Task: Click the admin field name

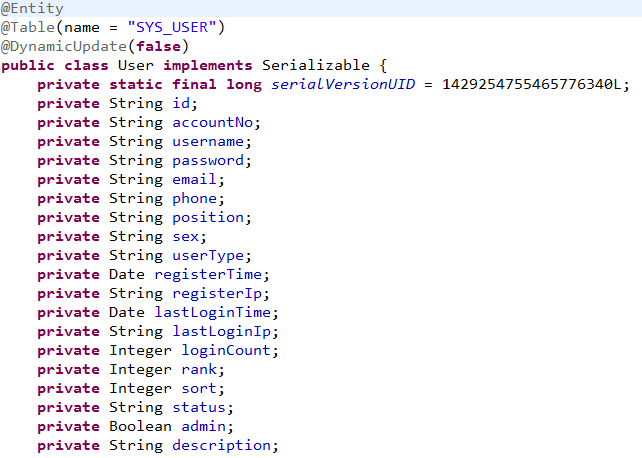Action: coord(203,426)
